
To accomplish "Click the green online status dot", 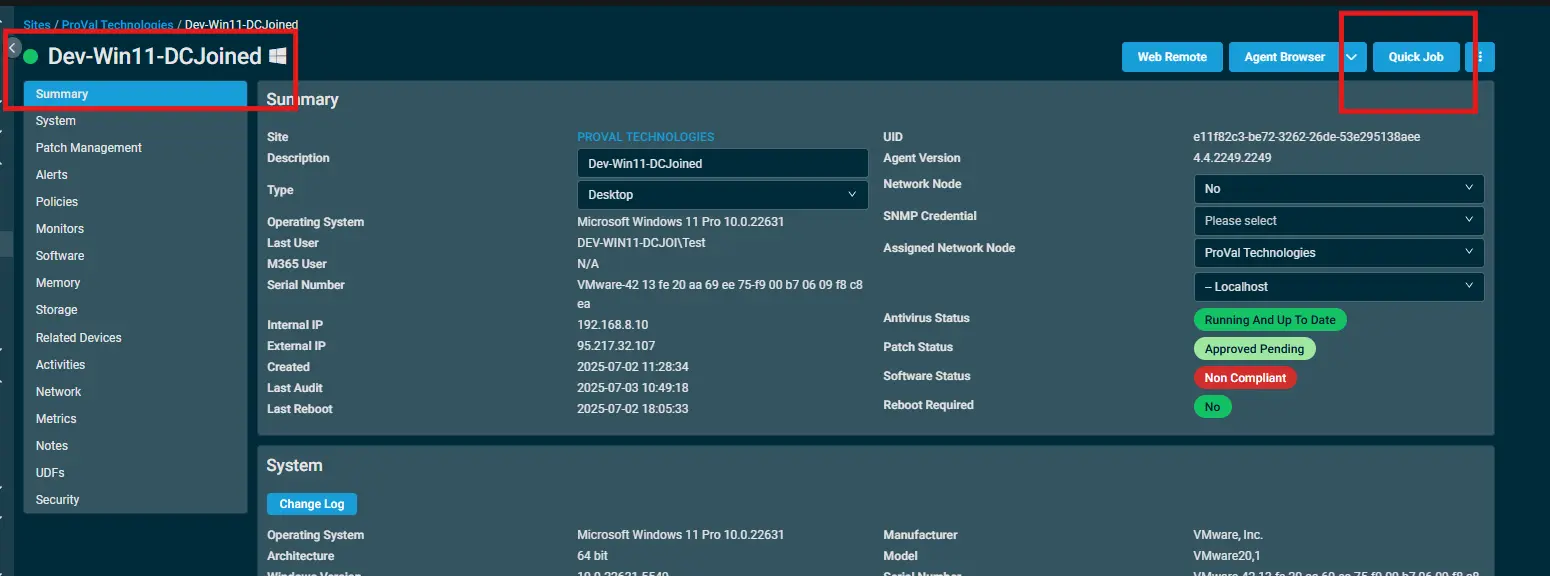I will point(31,57).
